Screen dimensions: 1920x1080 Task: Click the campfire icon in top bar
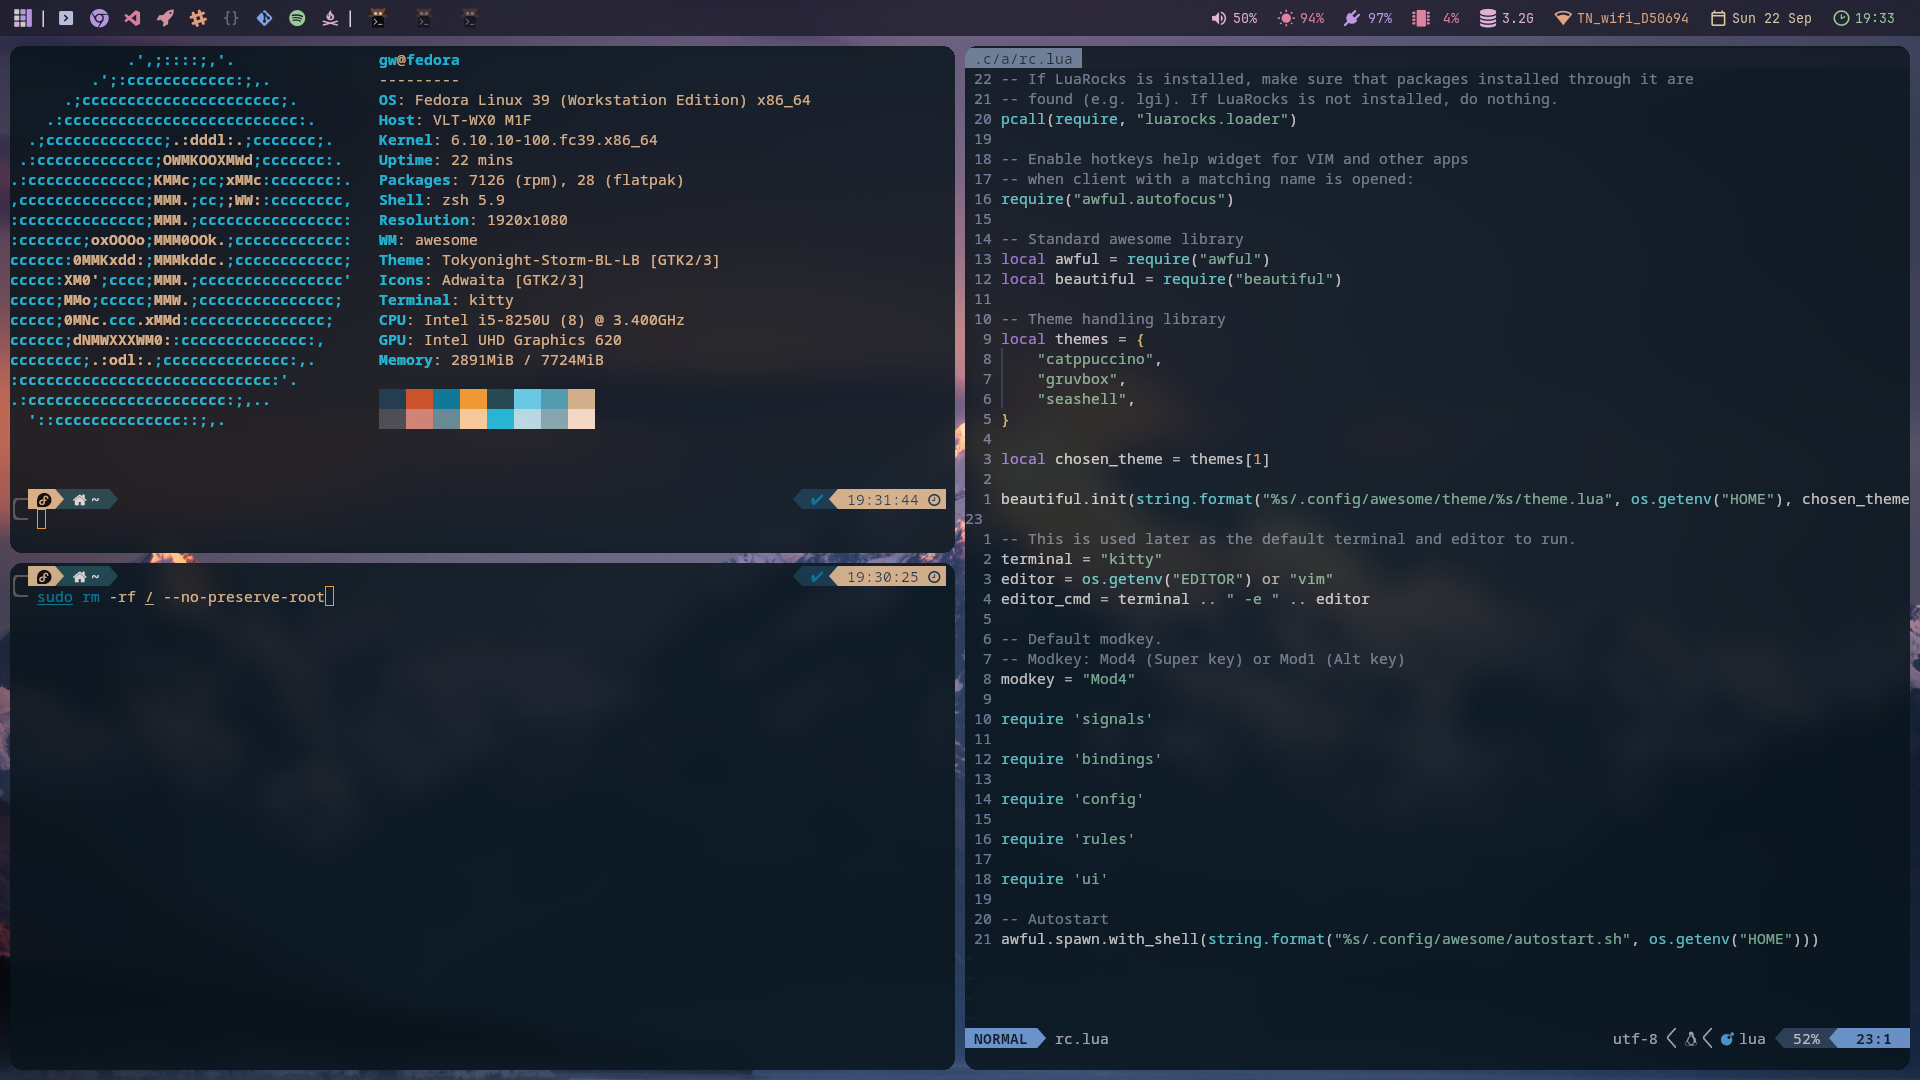[330, 18]
